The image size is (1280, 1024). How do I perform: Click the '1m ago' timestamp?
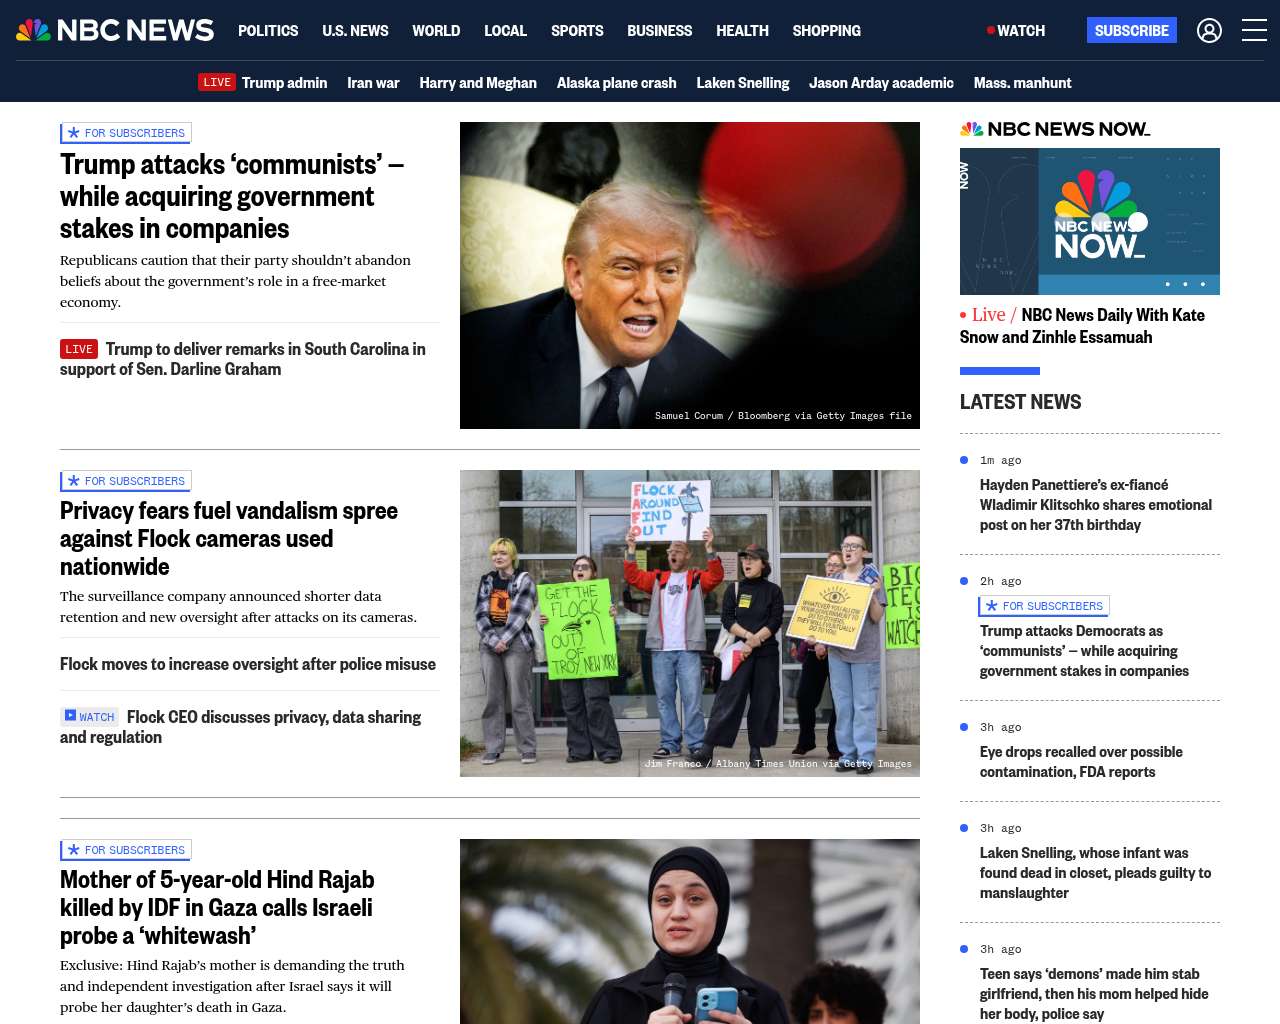click(x=1001, y=460)
